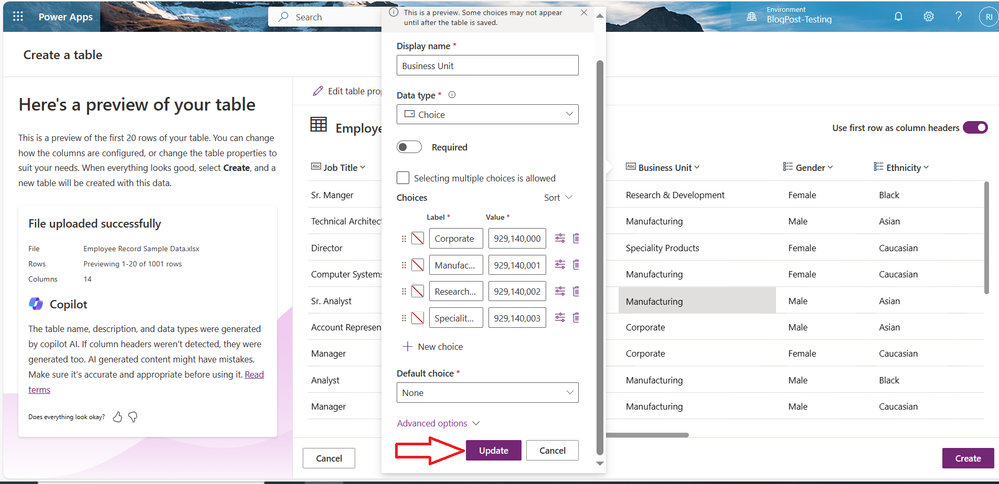Click the Power Apps title

65,17
